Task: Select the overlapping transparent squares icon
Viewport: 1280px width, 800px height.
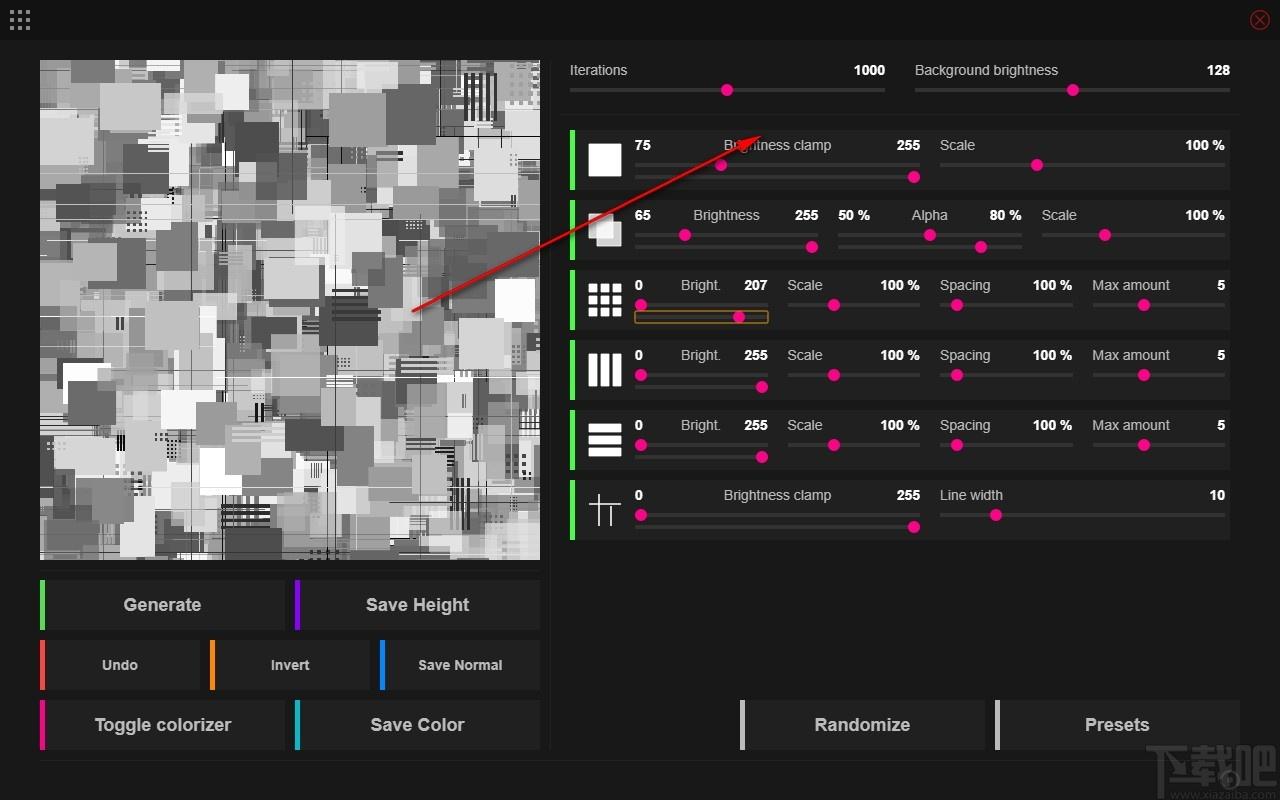Action: click(x=605, y=230)
